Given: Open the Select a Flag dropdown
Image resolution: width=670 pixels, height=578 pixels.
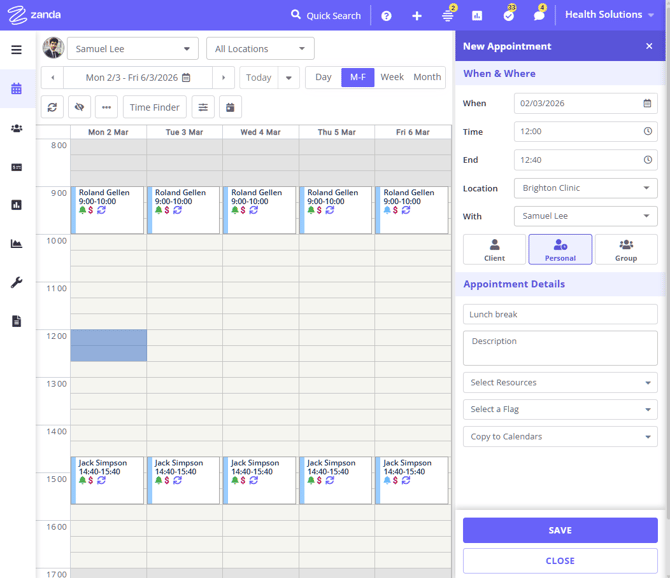Looking at the screenshot, I should (560, 409).
